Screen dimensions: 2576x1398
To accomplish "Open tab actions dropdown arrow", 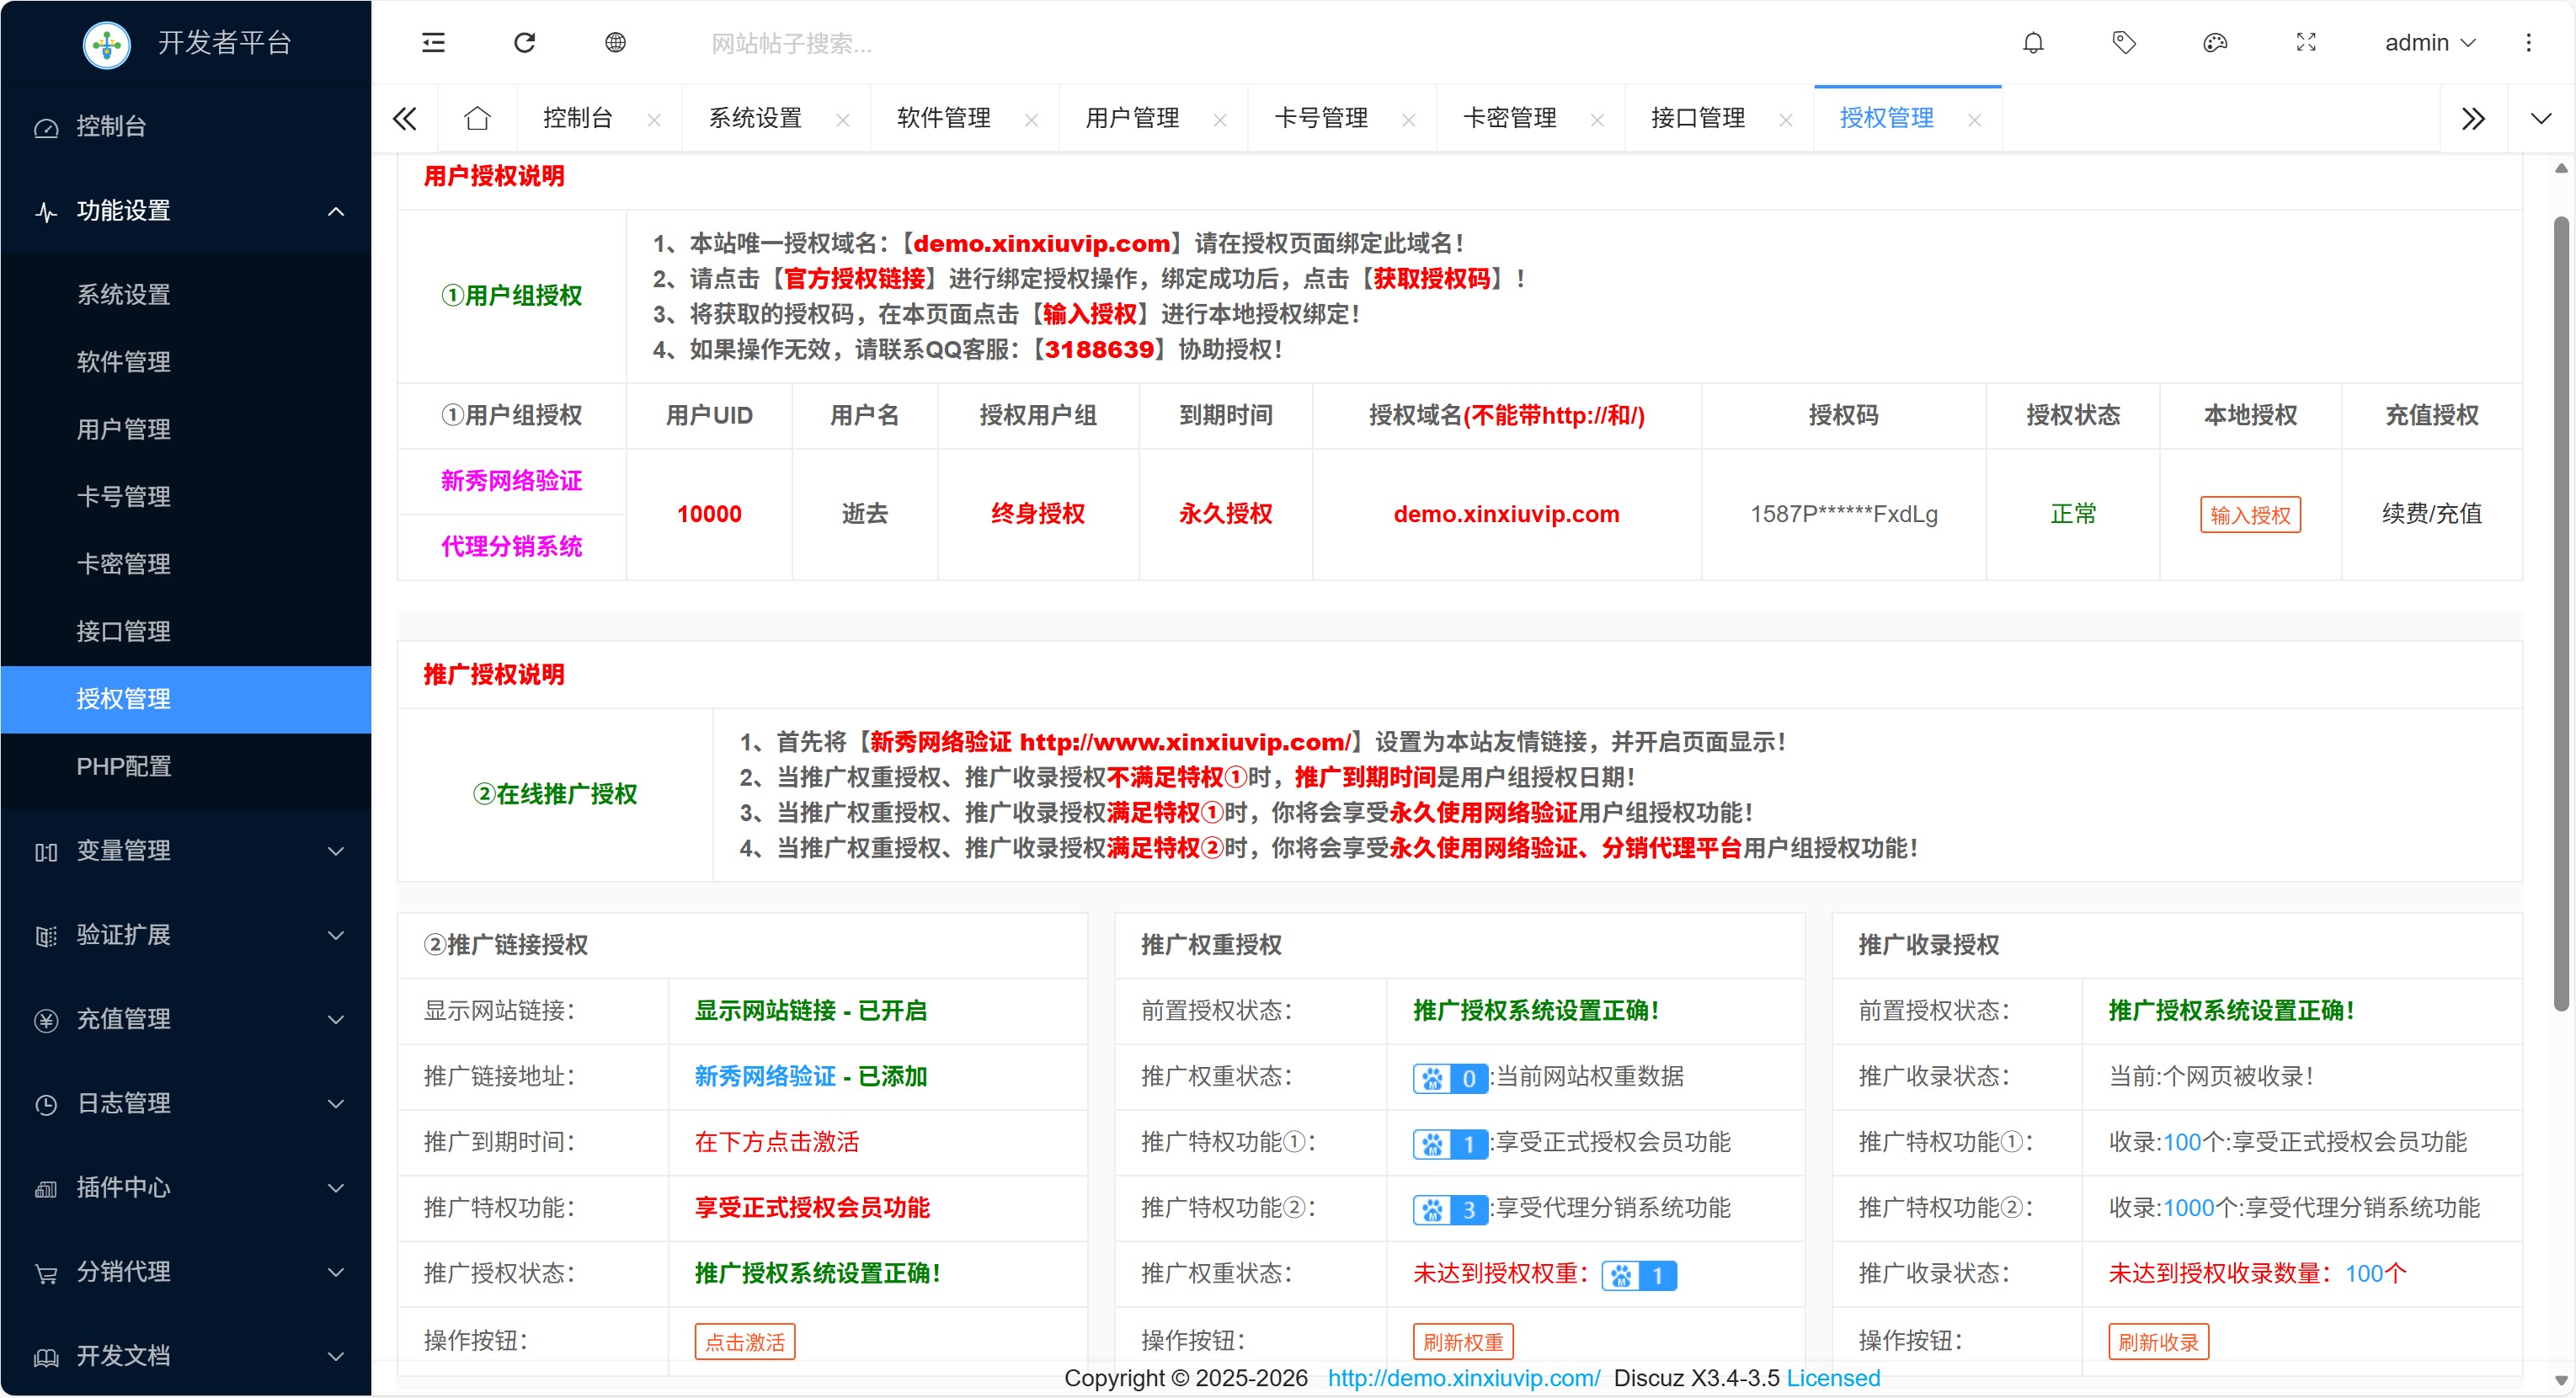I will tap(2541, 119).
